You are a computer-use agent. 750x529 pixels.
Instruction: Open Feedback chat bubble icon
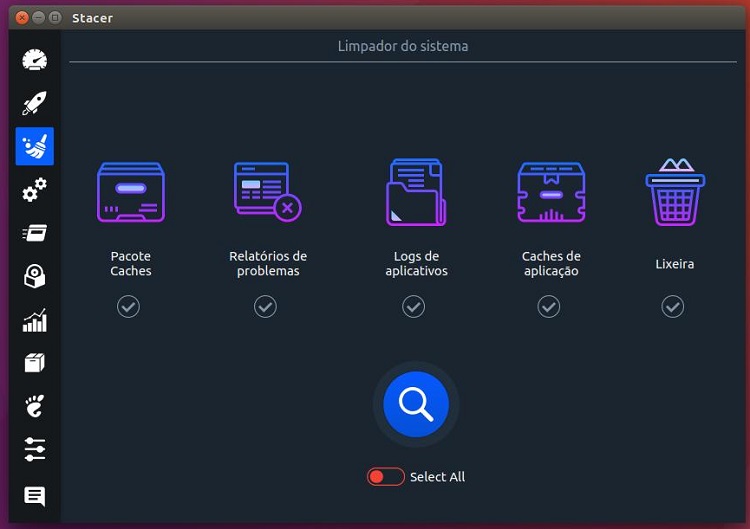point(34,496)
